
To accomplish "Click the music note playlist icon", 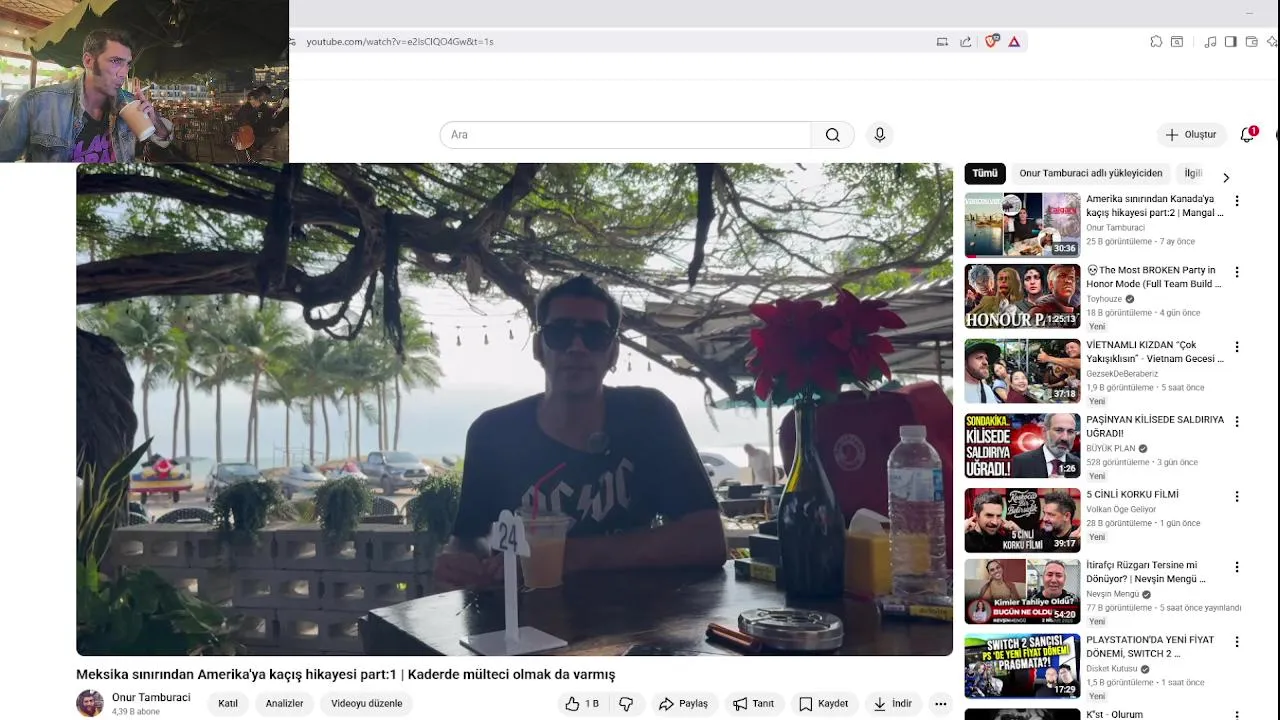I will (1210, 42).
